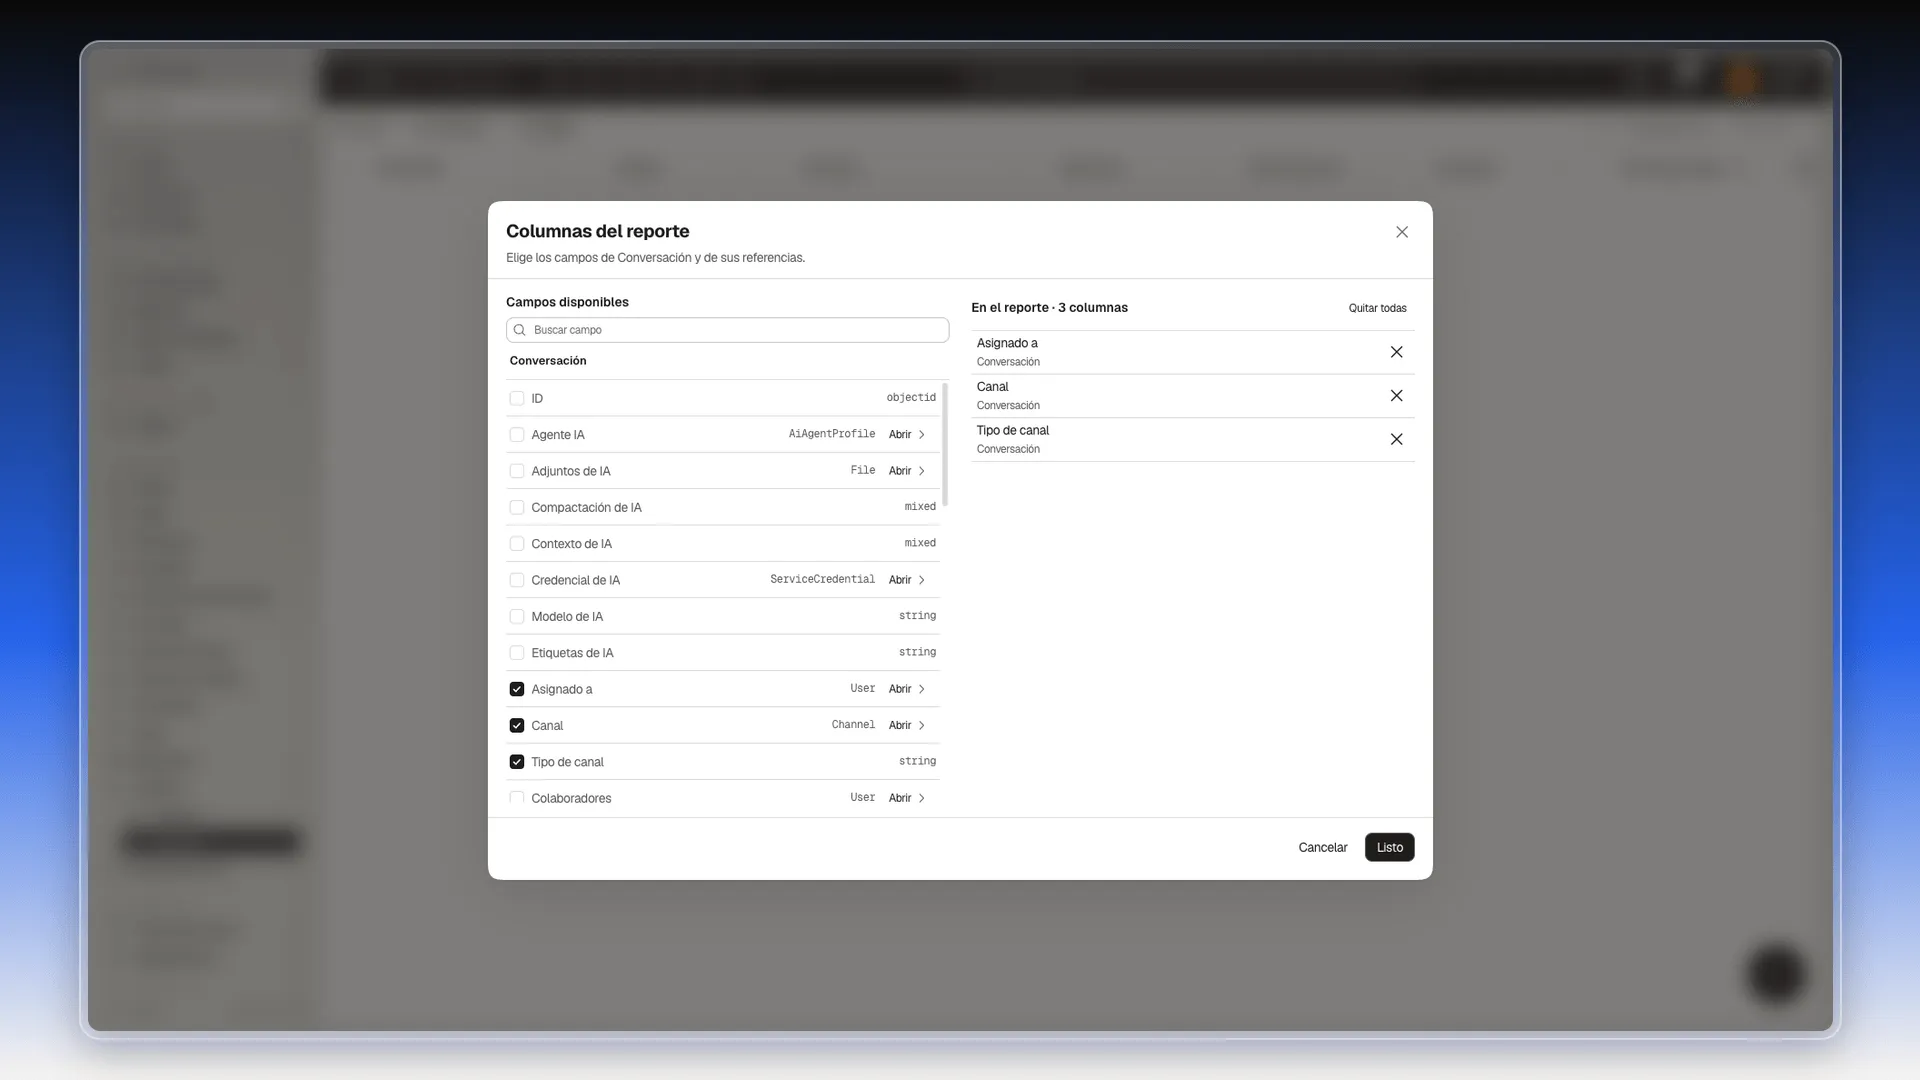Open the Adjuntos de IA File reference

(x=906, y=471)
